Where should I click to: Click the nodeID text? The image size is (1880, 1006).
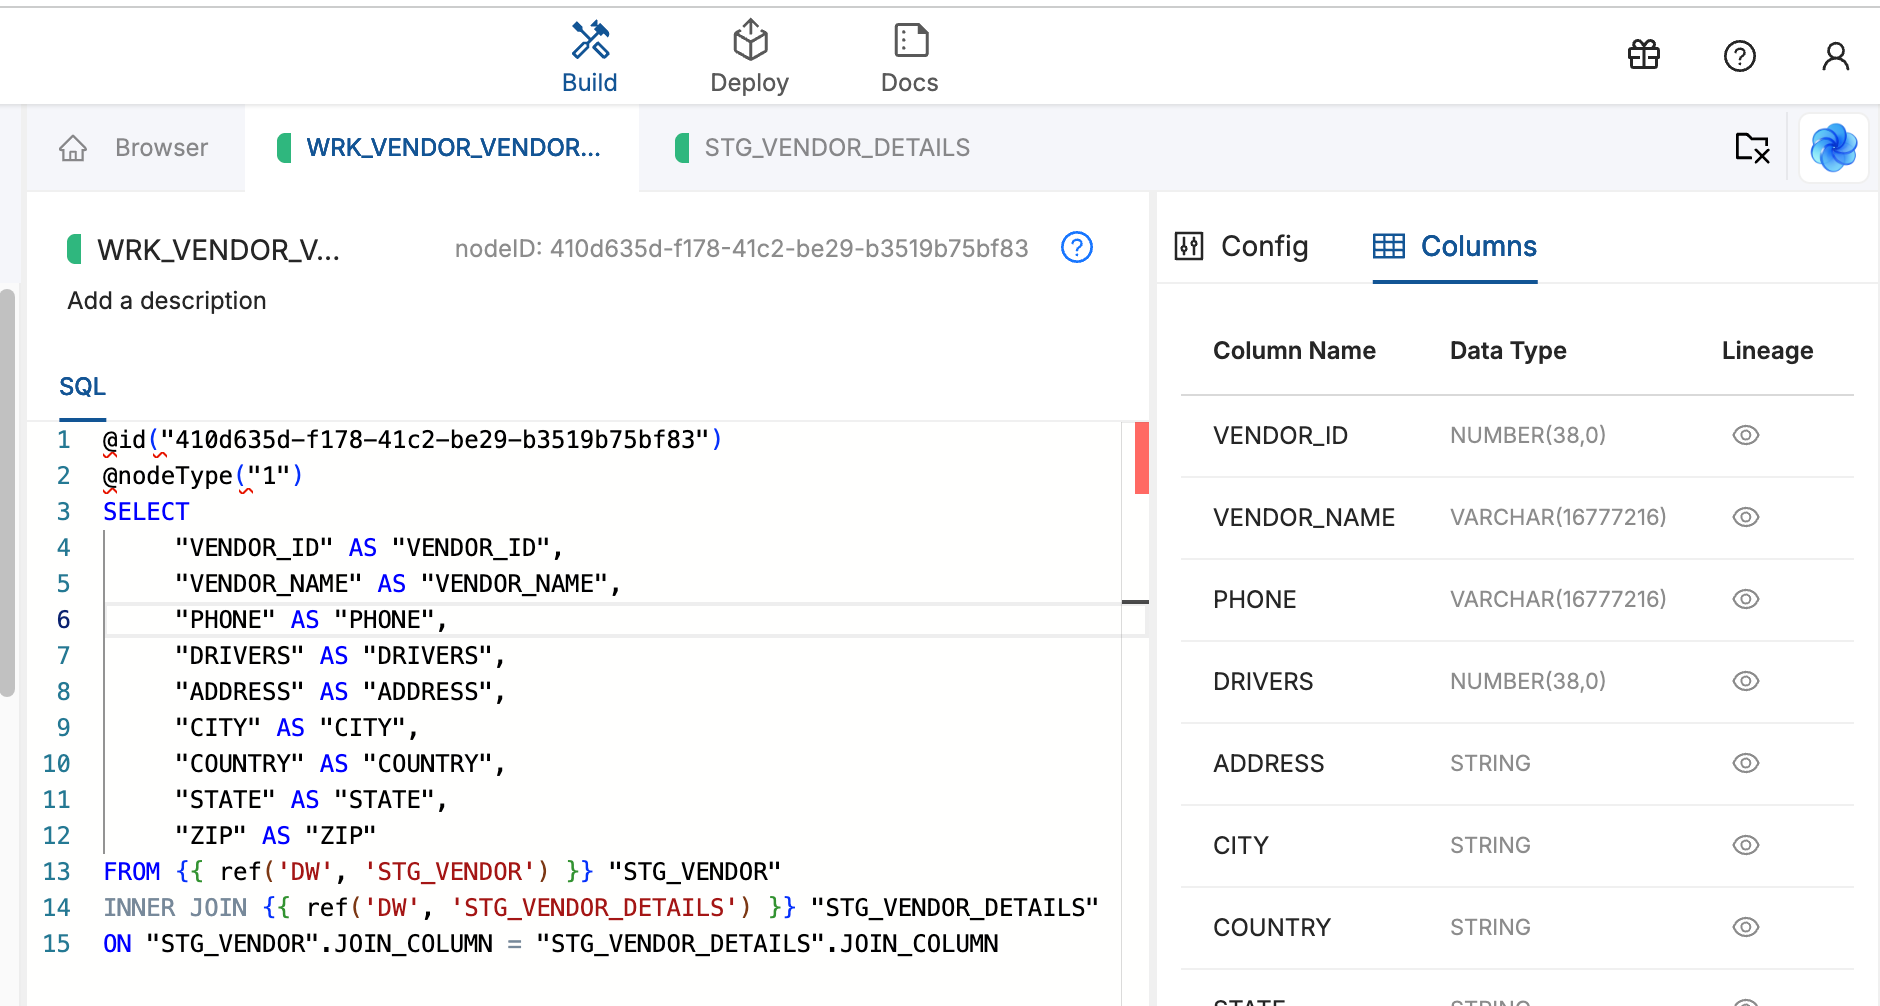(x=741, y=249)
